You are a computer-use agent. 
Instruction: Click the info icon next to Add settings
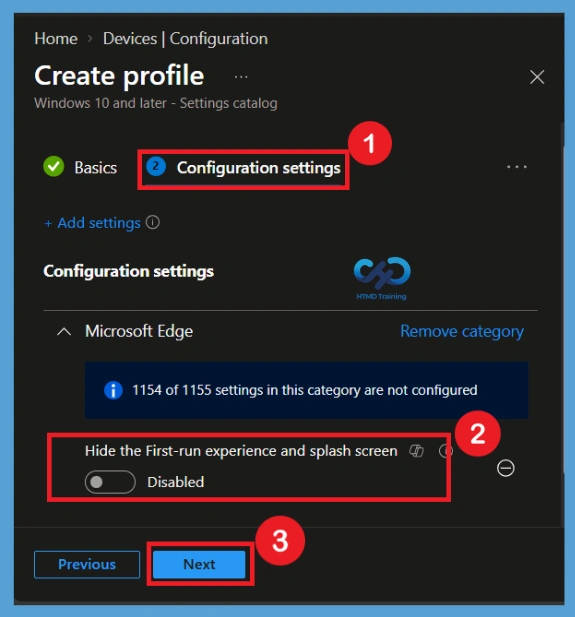click(153, 222)
